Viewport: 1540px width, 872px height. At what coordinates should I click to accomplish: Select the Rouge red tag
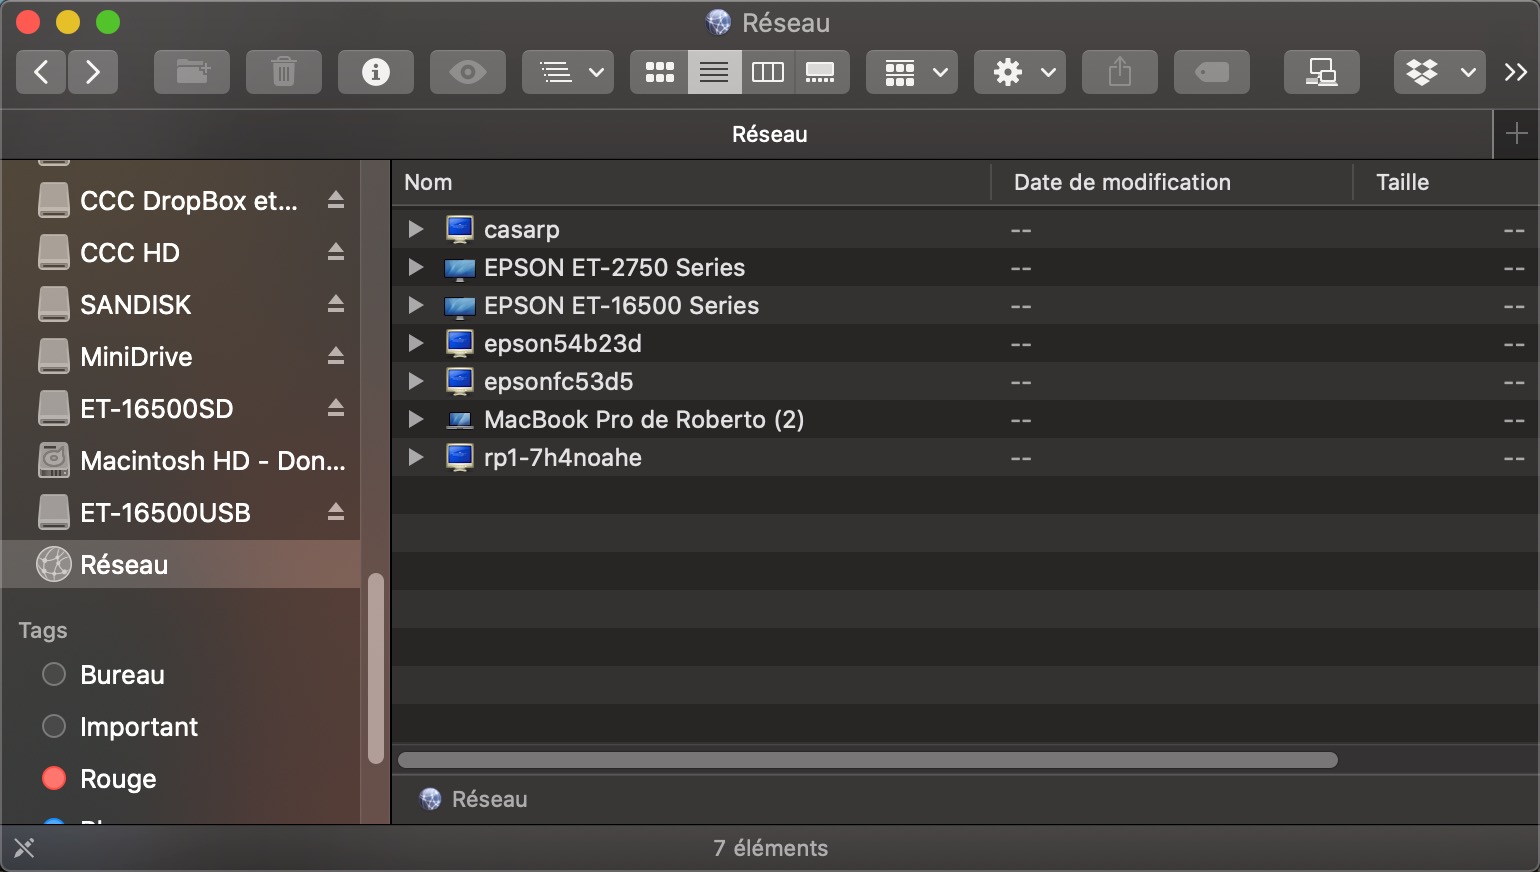pos(118,779)
